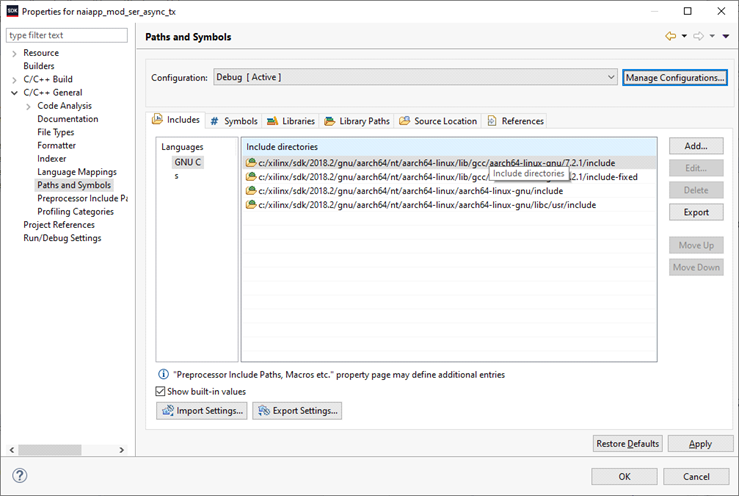739x496 pixels.
Task: Click the Add... button
Action: (x=695, y=146)
